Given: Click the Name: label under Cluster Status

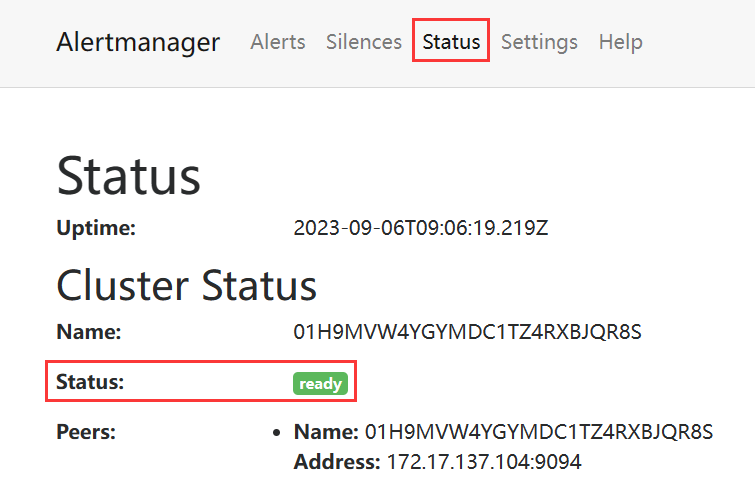Looking at the screenshot, I should [89, 332].
